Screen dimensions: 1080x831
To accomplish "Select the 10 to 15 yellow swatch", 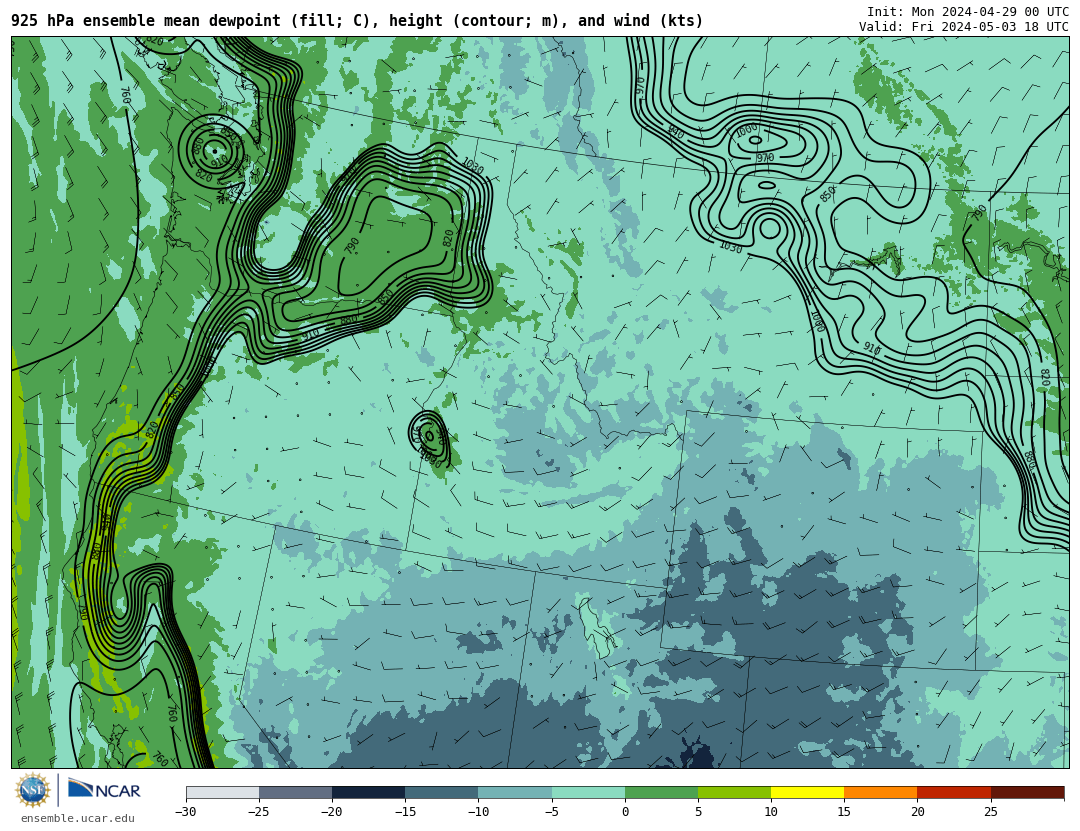I will pyautogui.click(x=807, y=792).
